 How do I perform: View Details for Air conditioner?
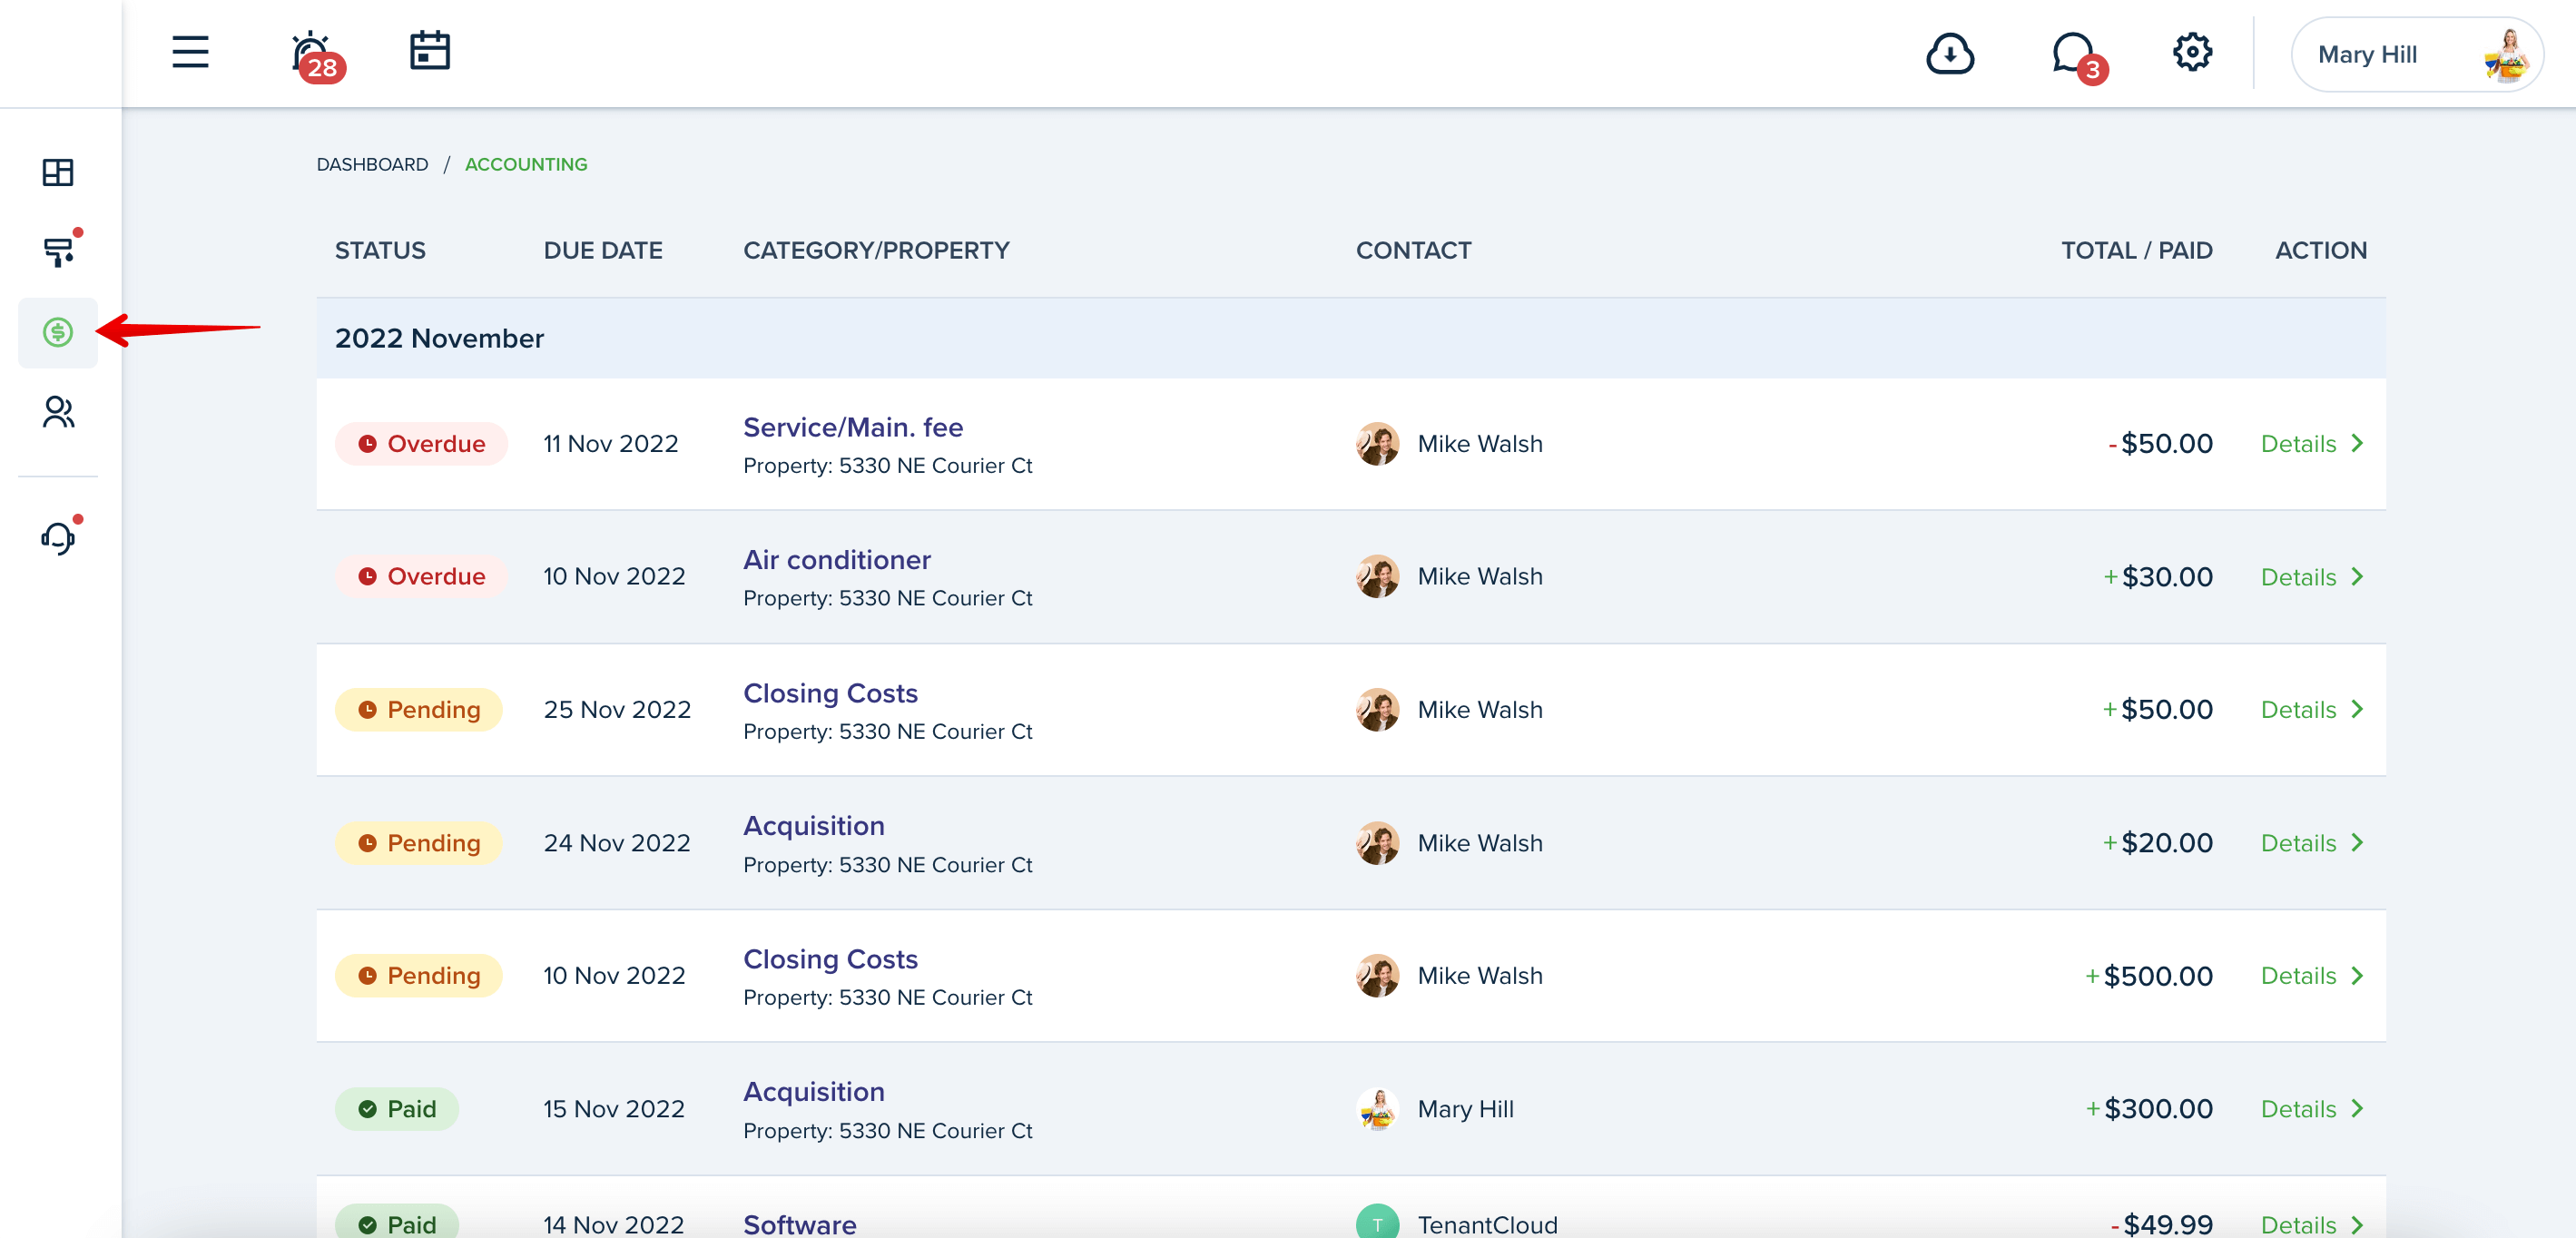(2312, 577)
